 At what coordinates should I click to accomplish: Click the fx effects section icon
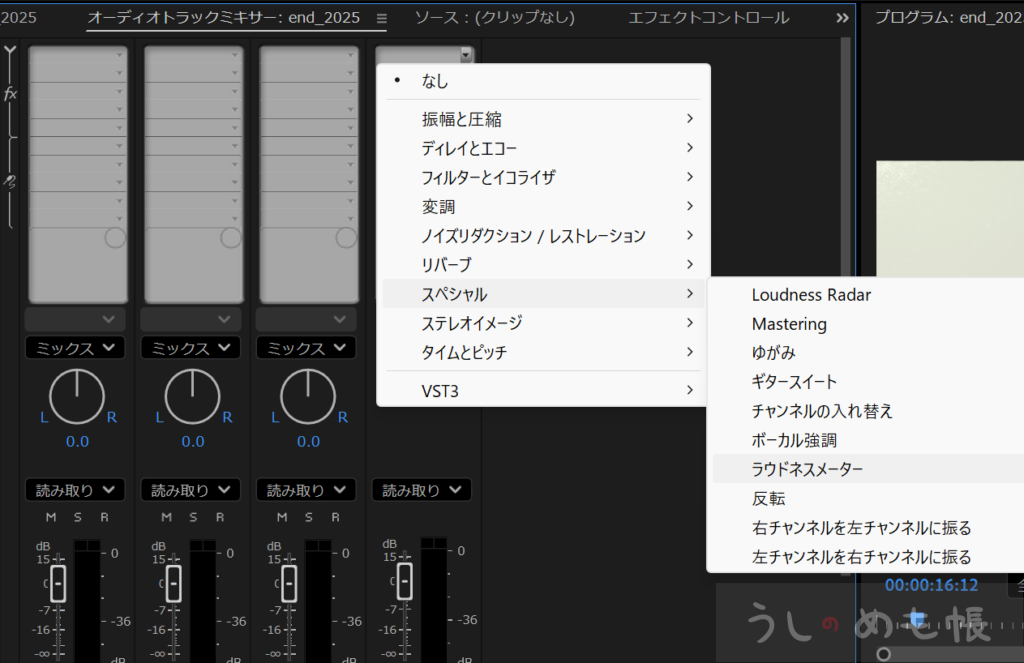click(10, 94)
